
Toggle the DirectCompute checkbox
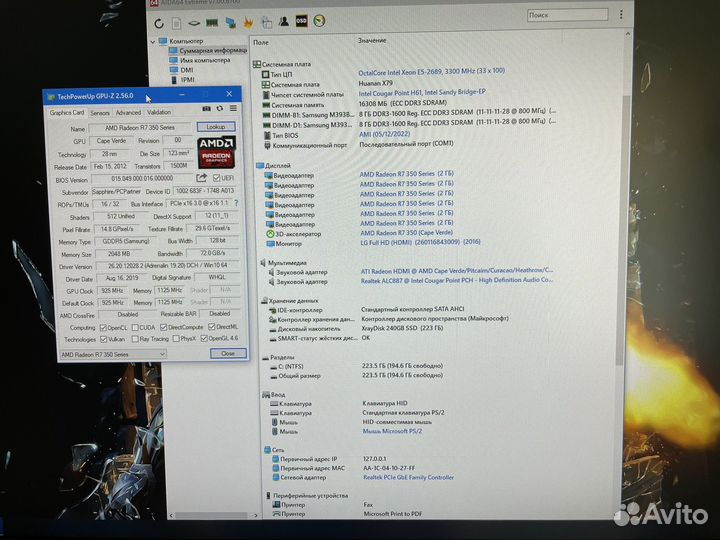pyautogui.click(x=163, y=327)
